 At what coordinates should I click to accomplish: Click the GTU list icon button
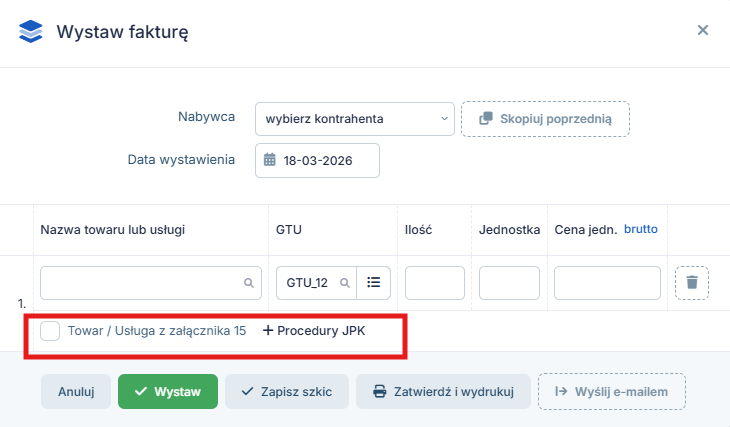pyautogui.click(x=374, y=283)
